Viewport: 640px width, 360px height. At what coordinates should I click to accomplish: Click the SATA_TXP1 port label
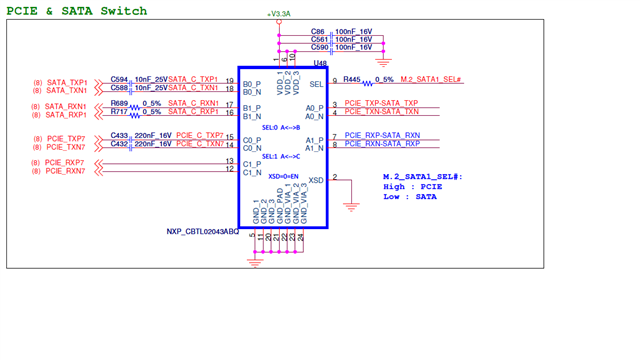tap(67, 82)
